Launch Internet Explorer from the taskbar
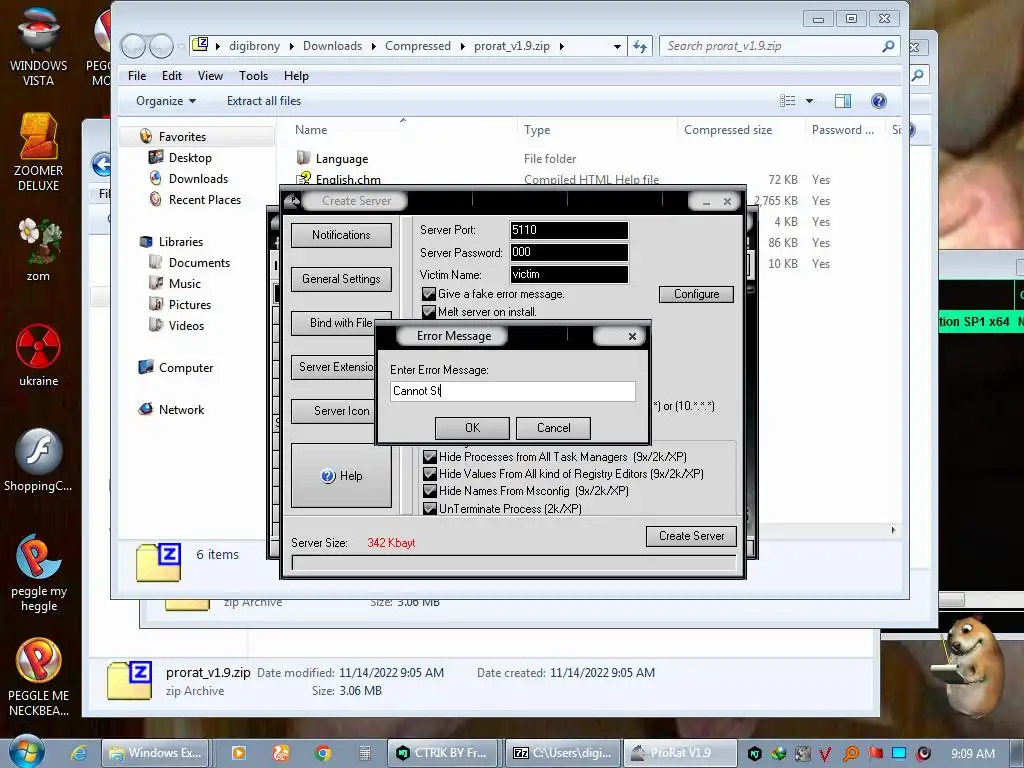Image resolution: width=1024 pixels, height=768 pixels. (x=79, y=753)
